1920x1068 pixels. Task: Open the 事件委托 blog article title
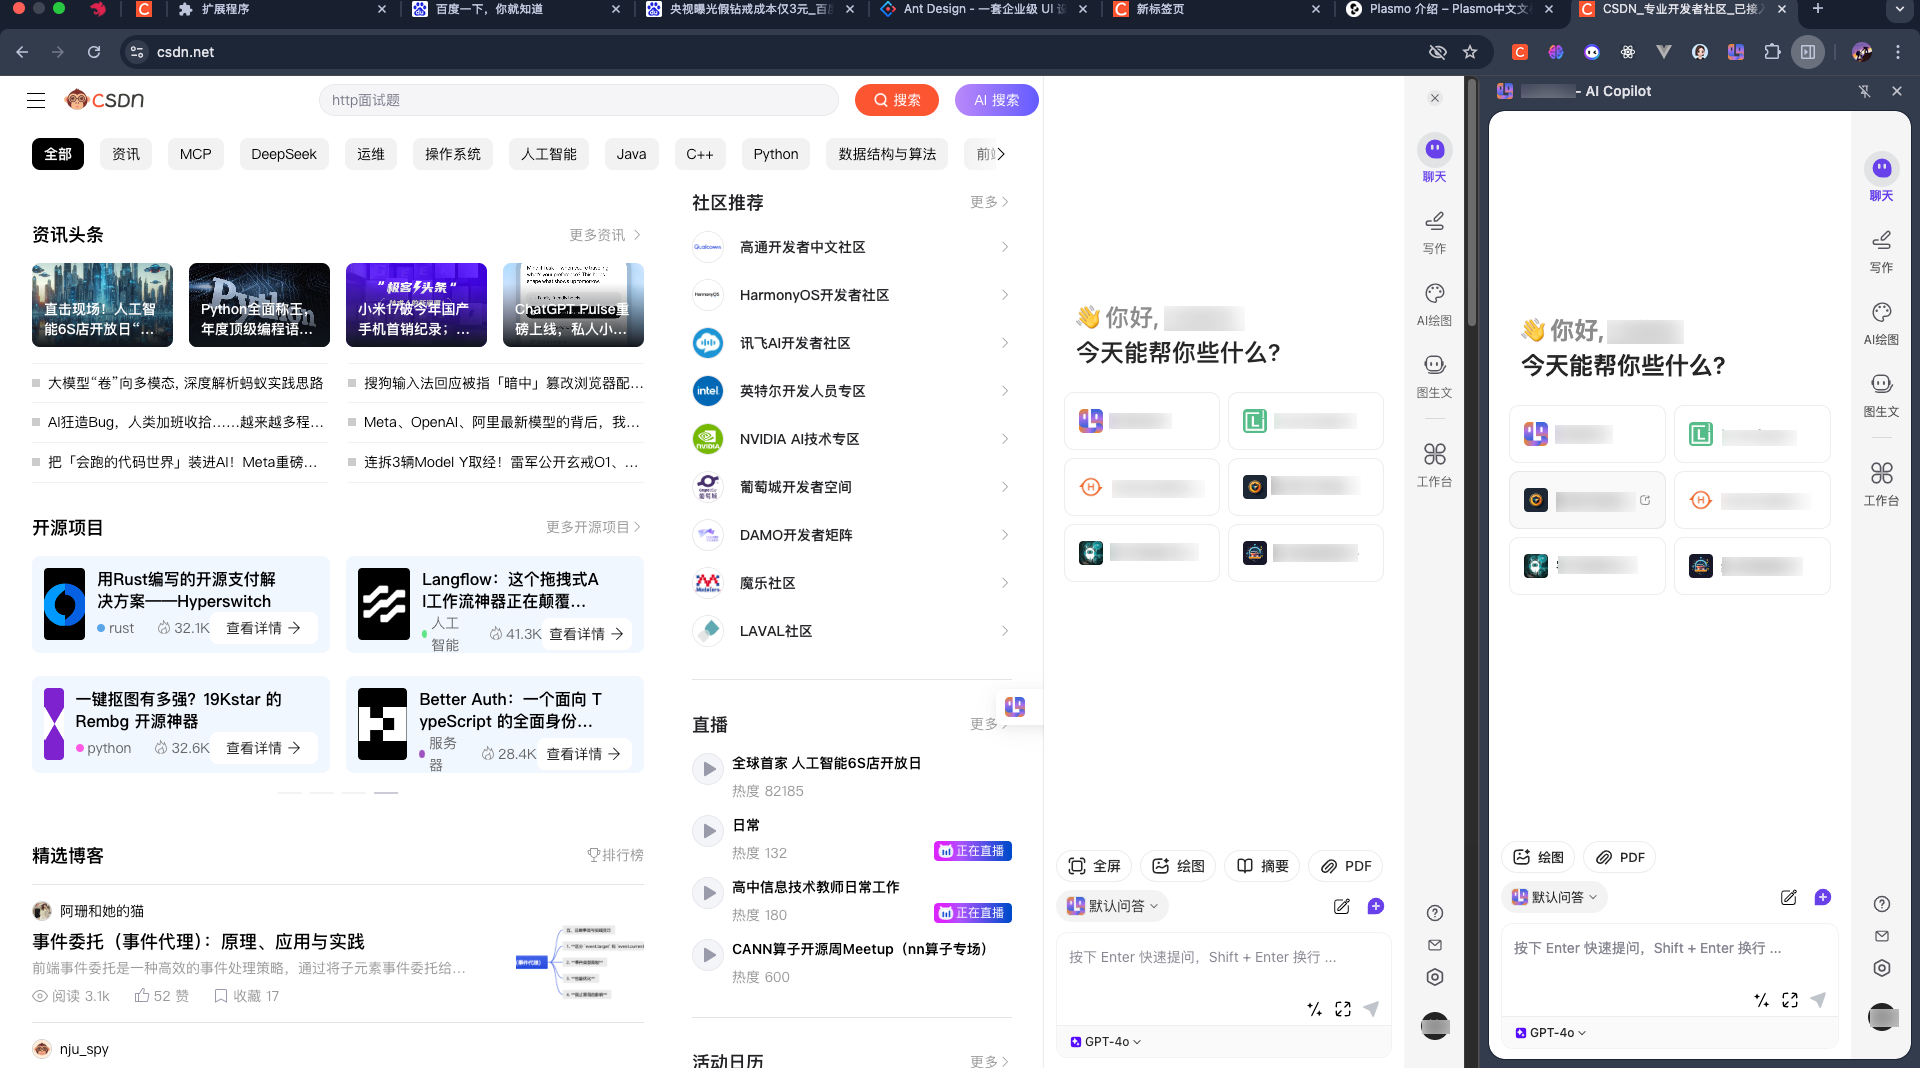(x=198, y=942)
